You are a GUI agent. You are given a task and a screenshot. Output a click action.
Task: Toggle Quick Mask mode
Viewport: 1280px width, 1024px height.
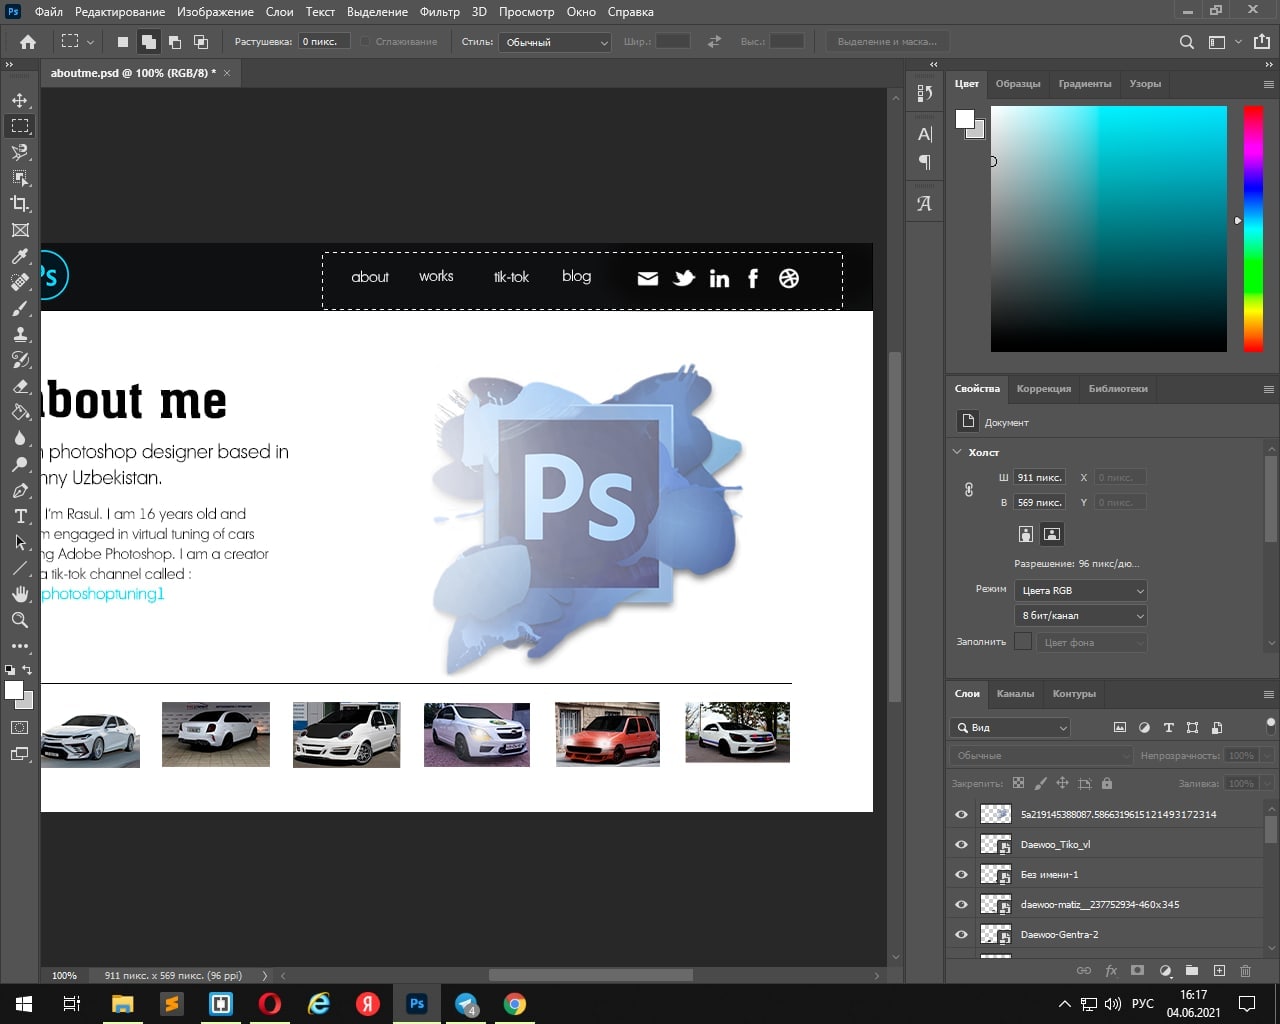[20, 728]
